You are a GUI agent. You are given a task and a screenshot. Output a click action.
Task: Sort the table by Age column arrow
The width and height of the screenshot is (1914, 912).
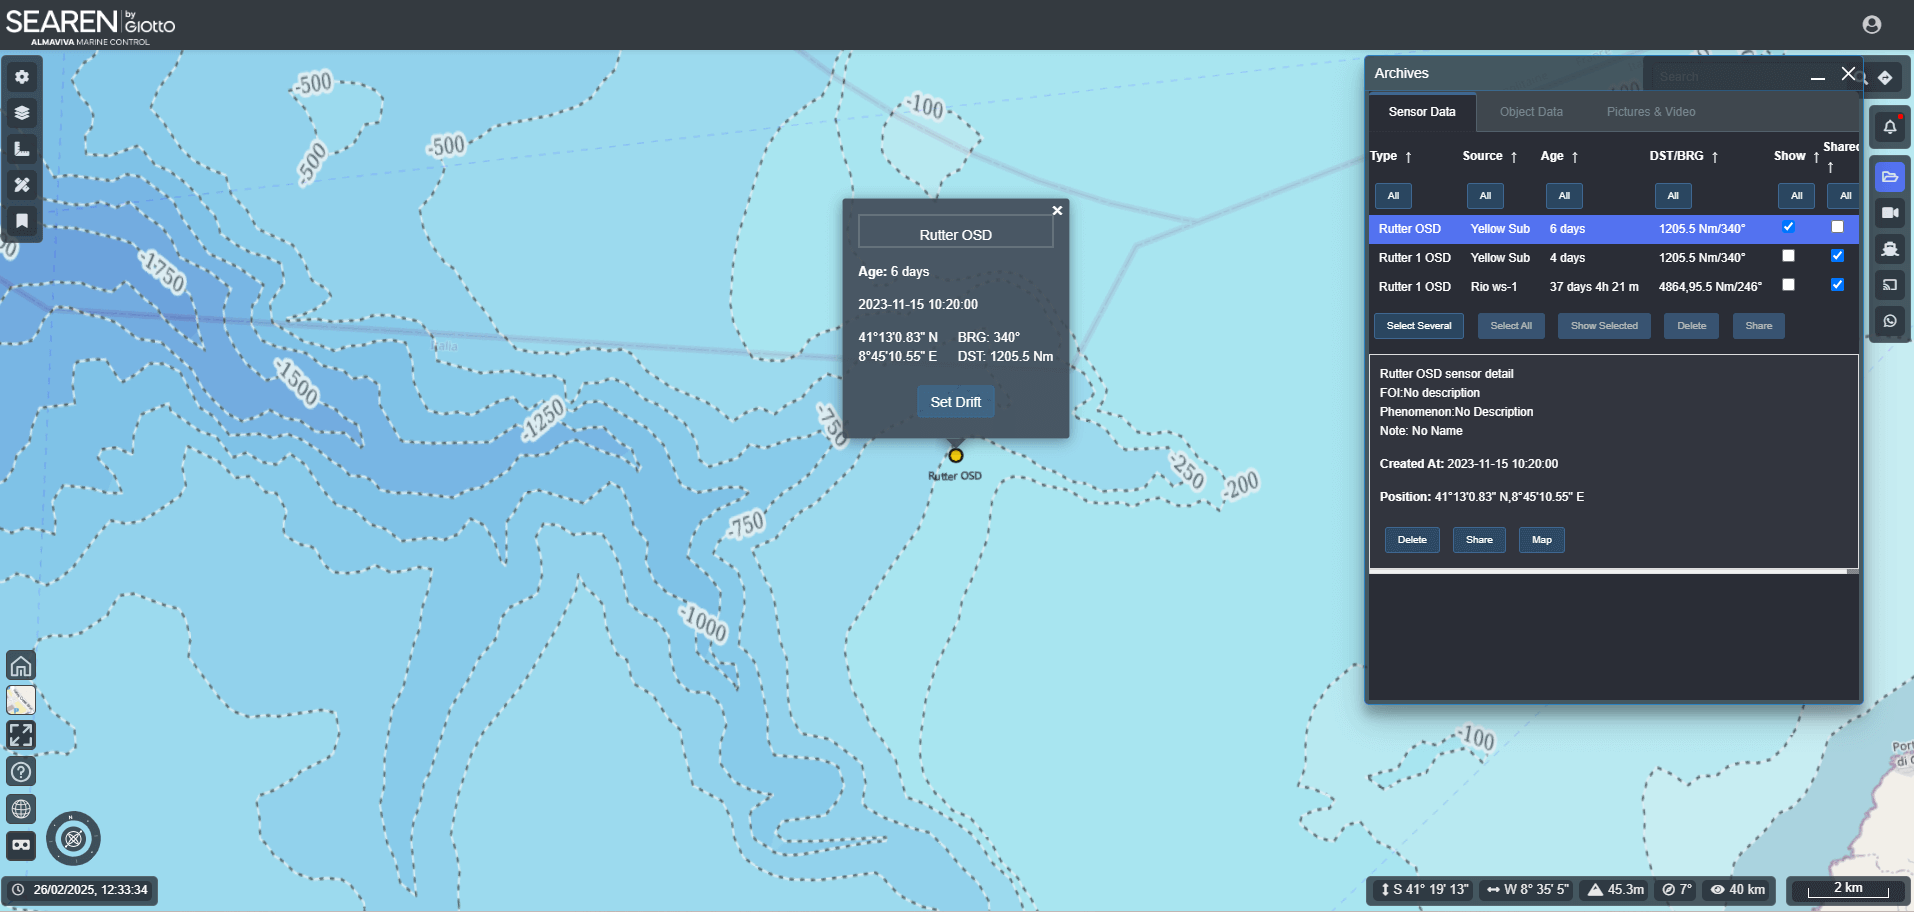click(1574, 157)
